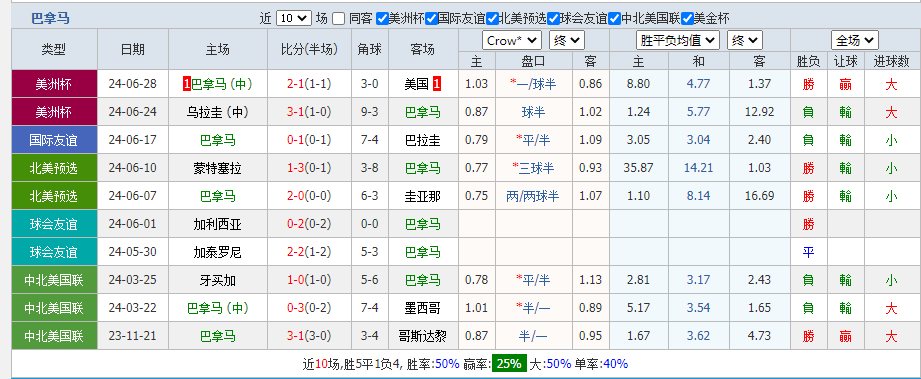Open the 3-1(3-0) score against 哥斯达黎

[309, 336]
